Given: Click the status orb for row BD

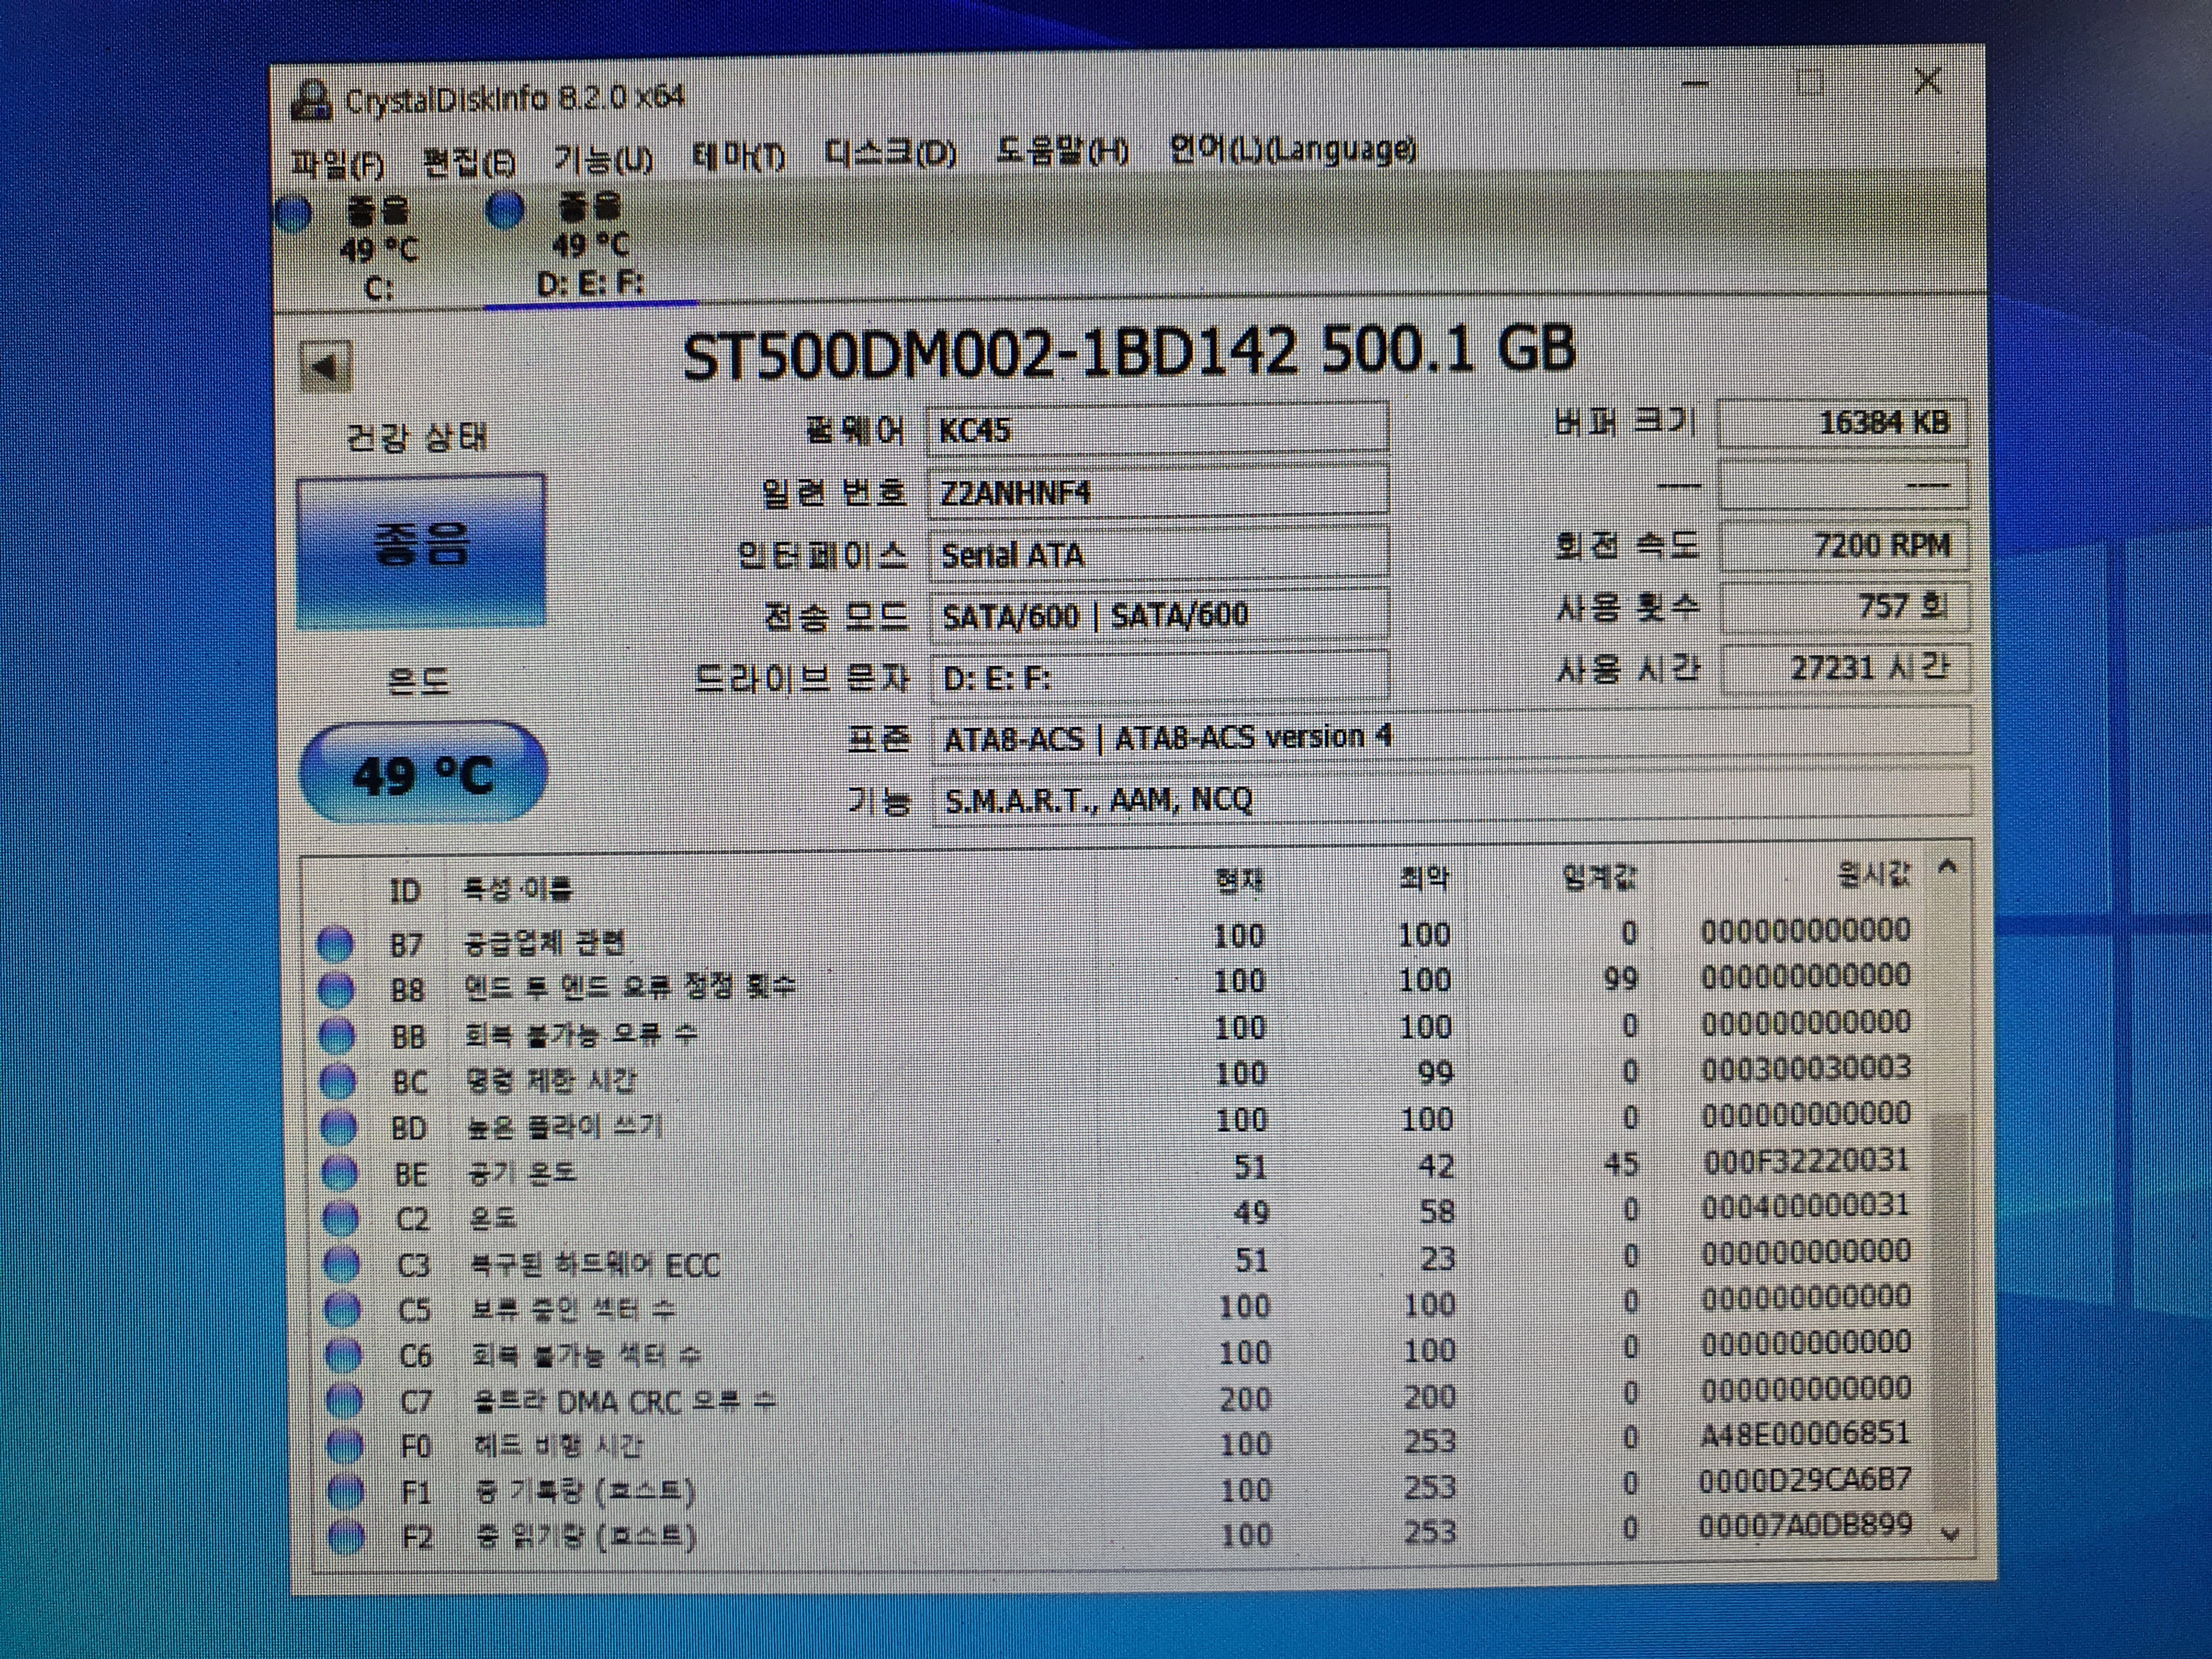Looking at the screenshot, I should tap(339, 1128).
